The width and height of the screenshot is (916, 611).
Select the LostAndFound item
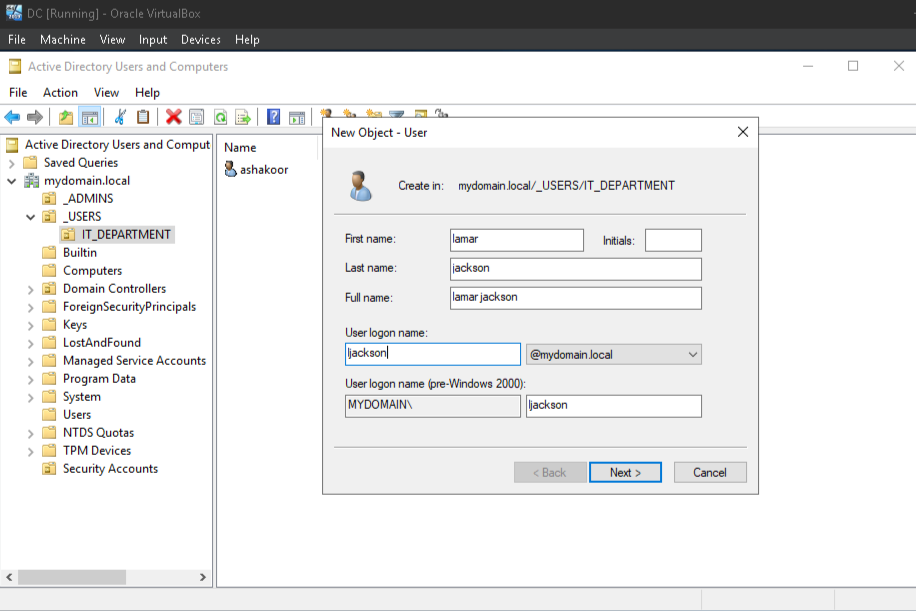click(102, 343)
